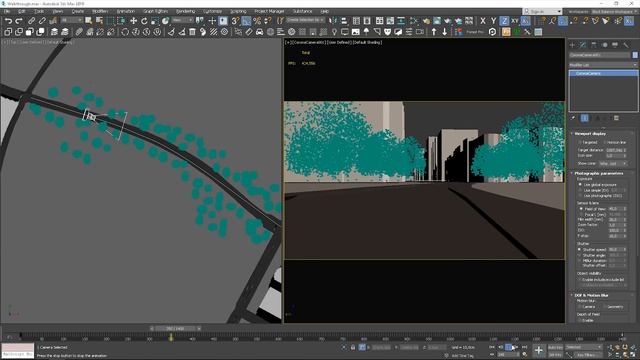Toggle the 3D Snaps icon
640x360 pixels.
click(235, 21)
